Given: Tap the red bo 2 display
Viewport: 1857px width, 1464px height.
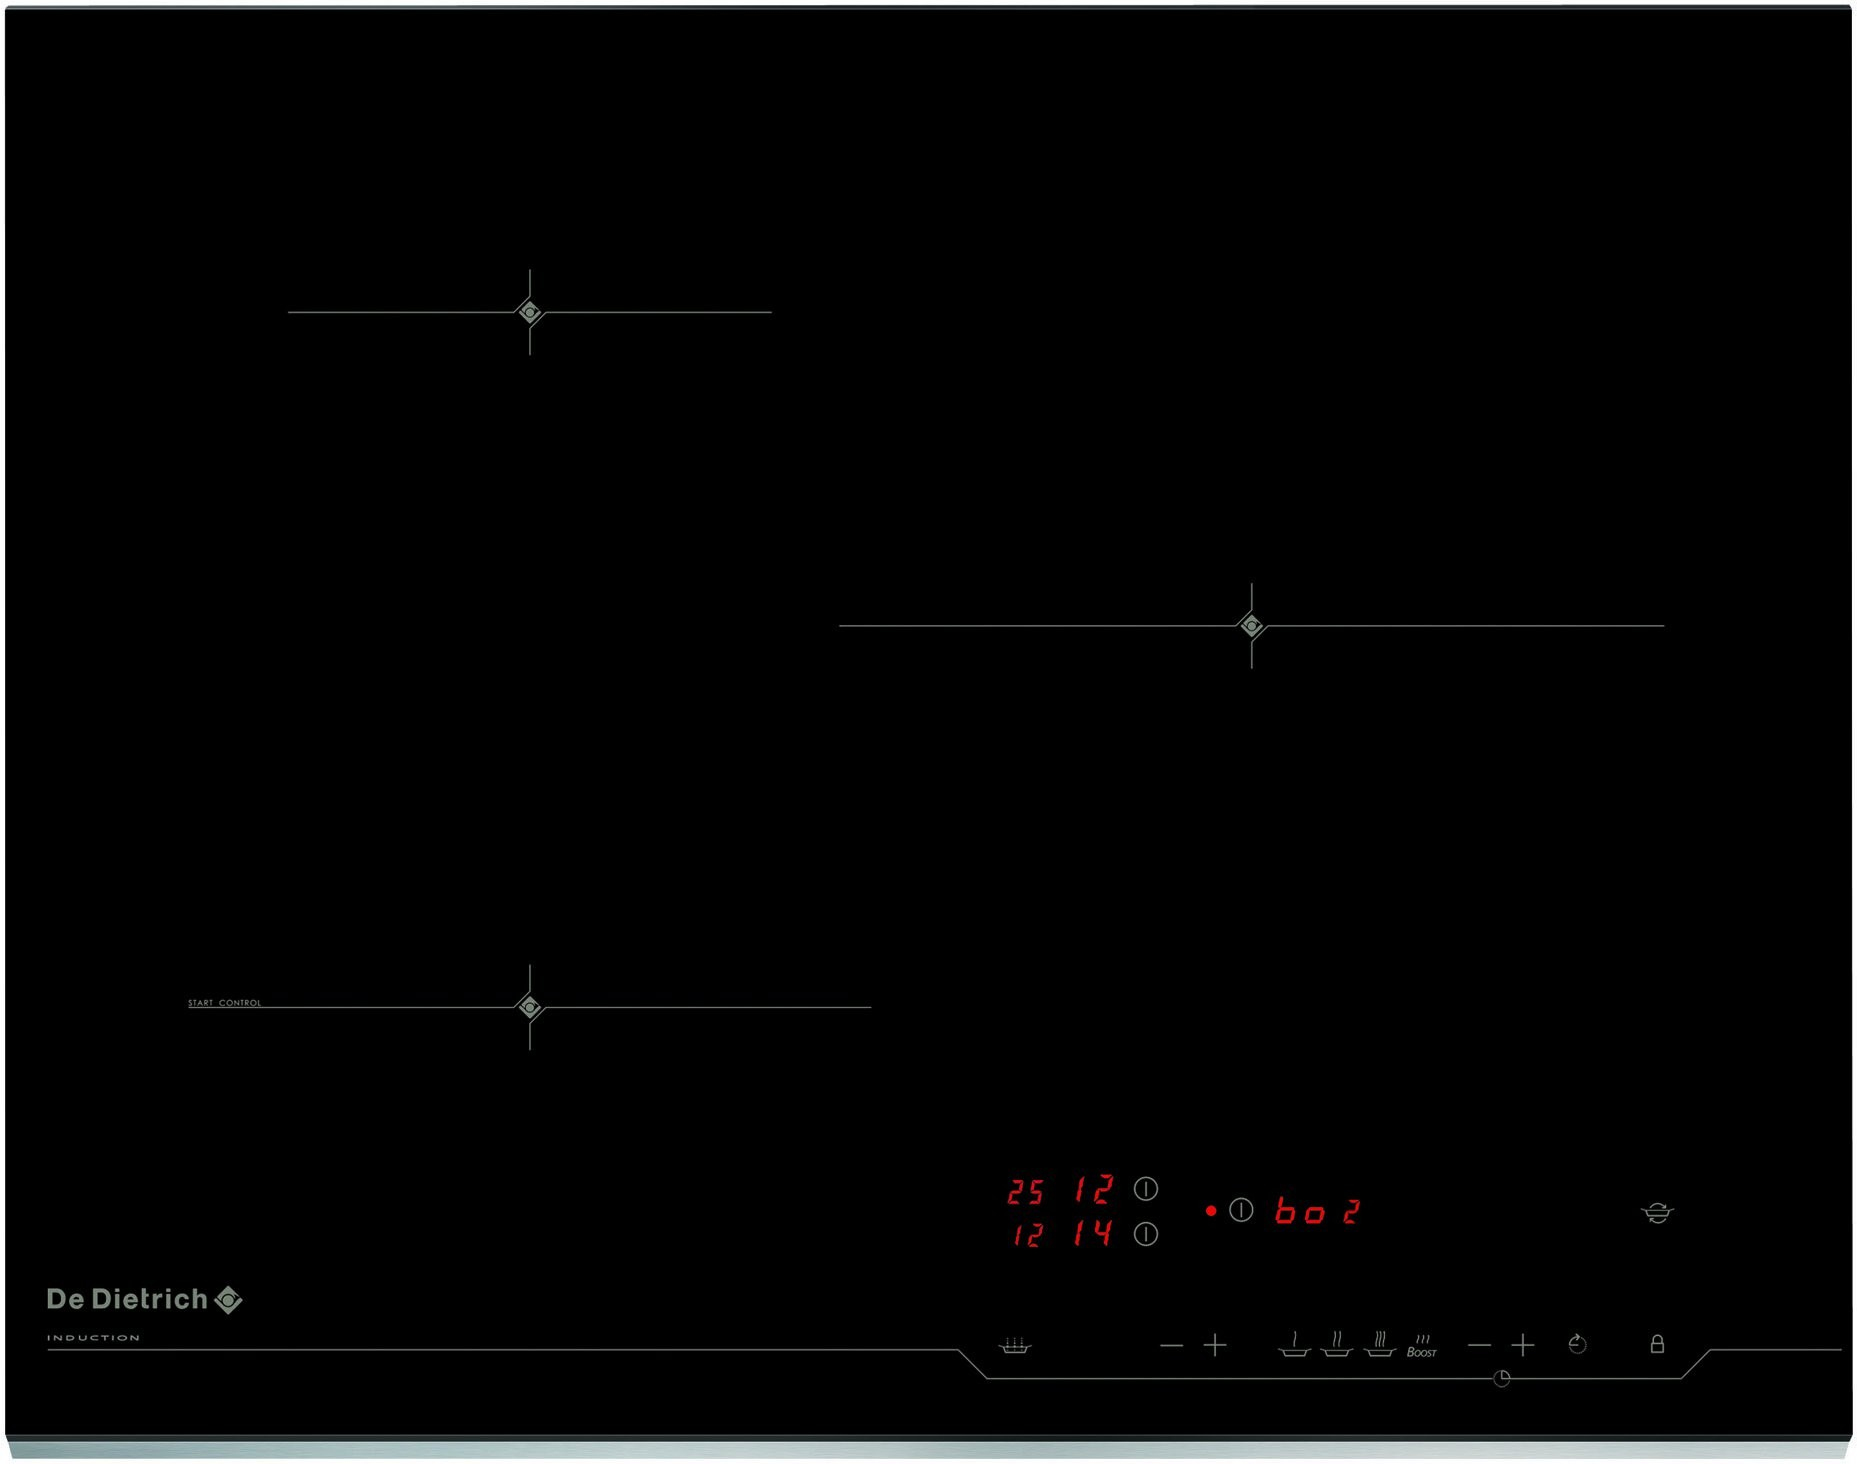Looking at the screenshot, I should 1316,1212.
